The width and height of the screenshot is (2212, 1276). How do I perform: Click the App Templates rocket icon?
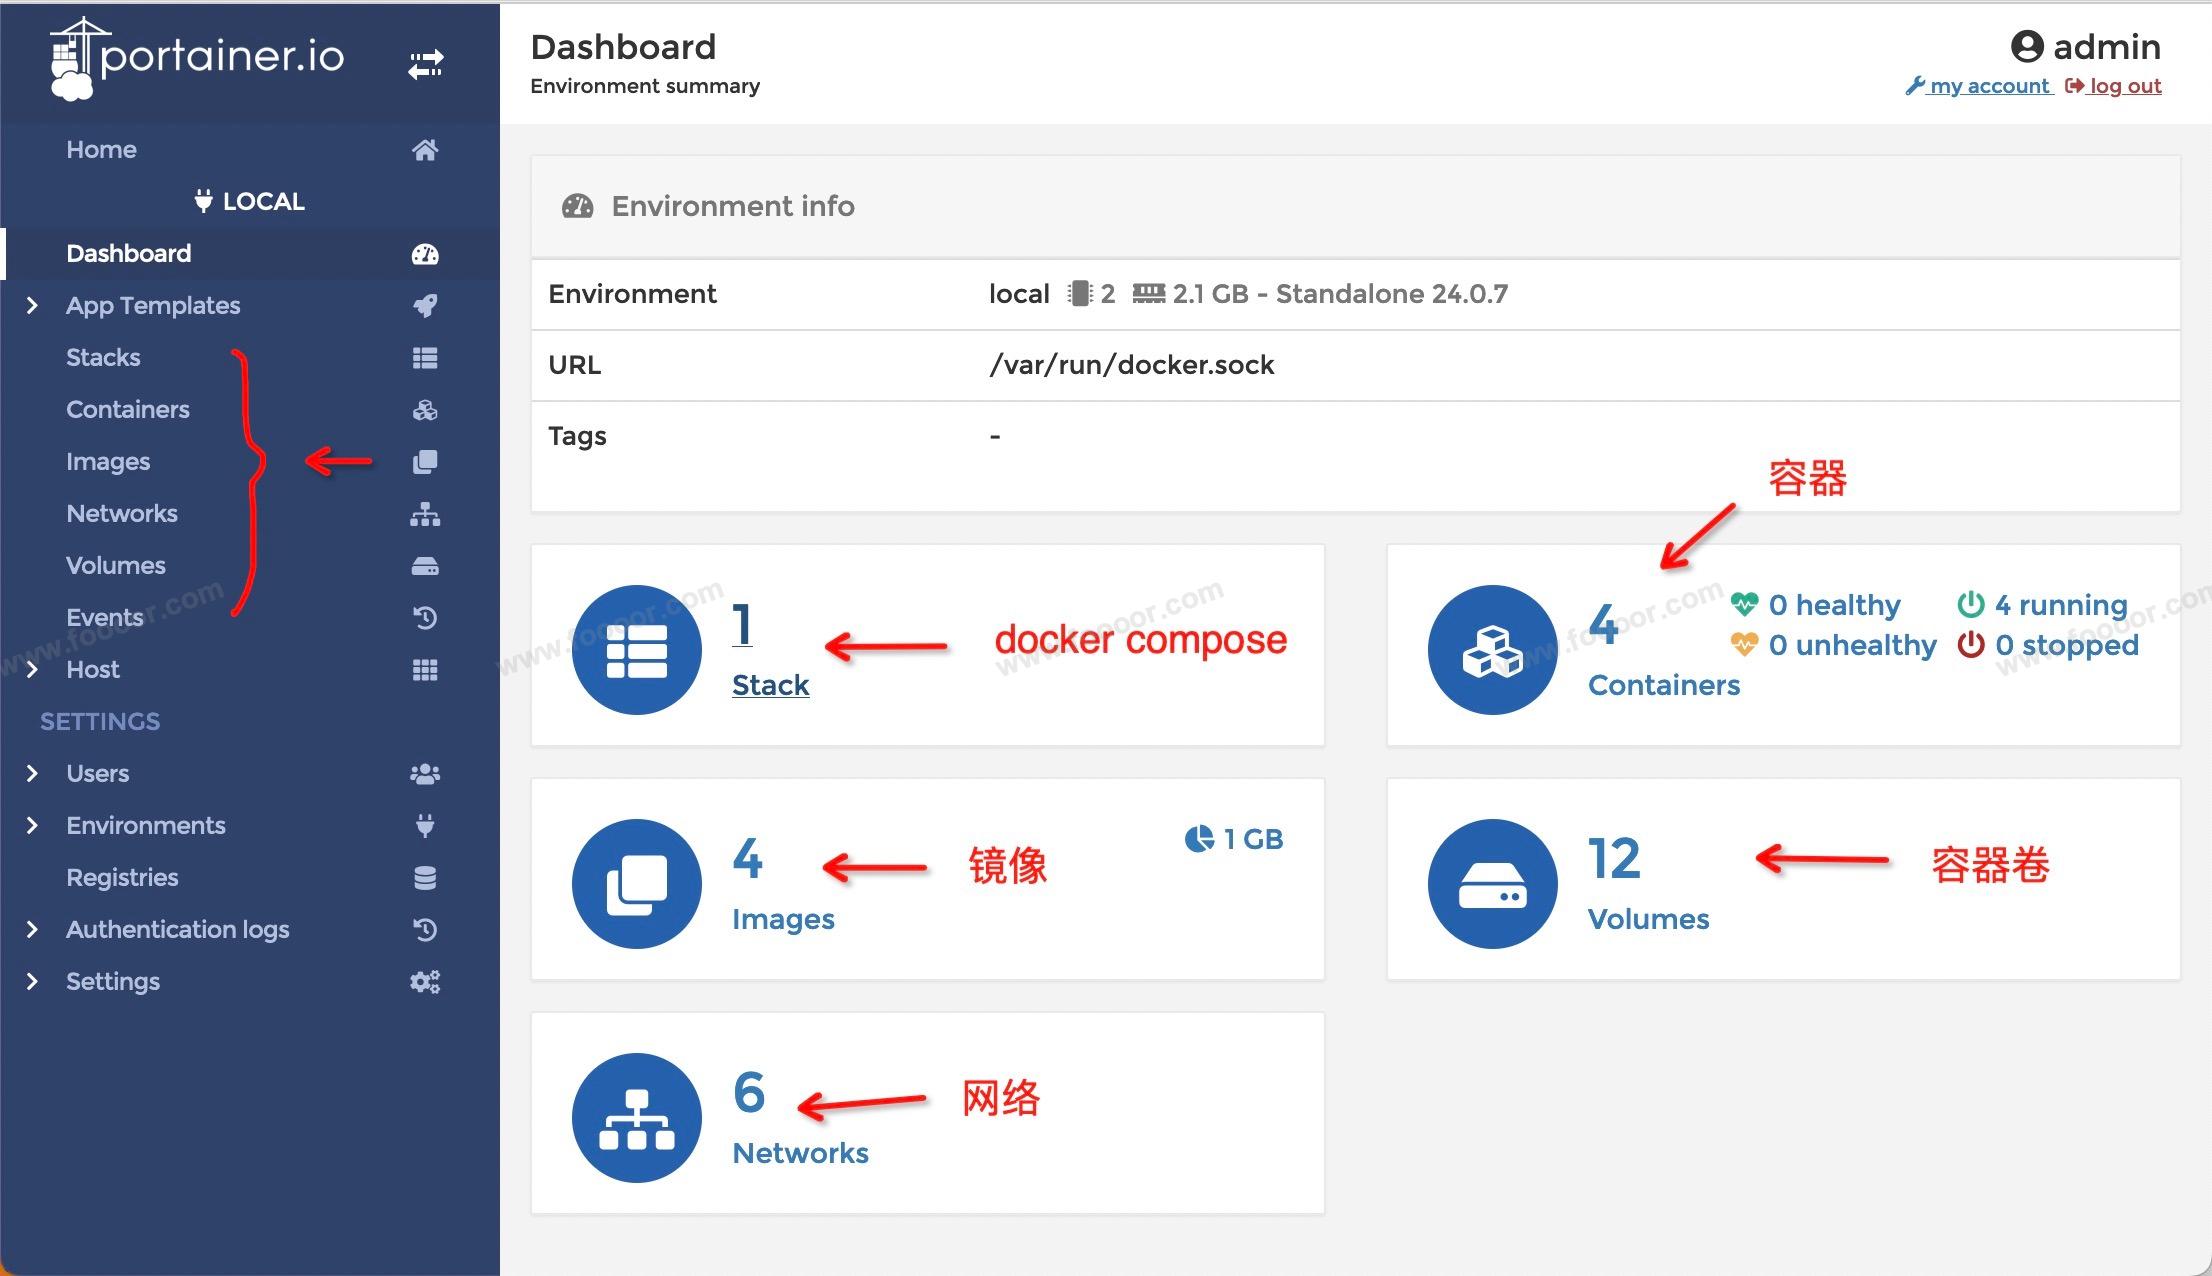[425, 306]
